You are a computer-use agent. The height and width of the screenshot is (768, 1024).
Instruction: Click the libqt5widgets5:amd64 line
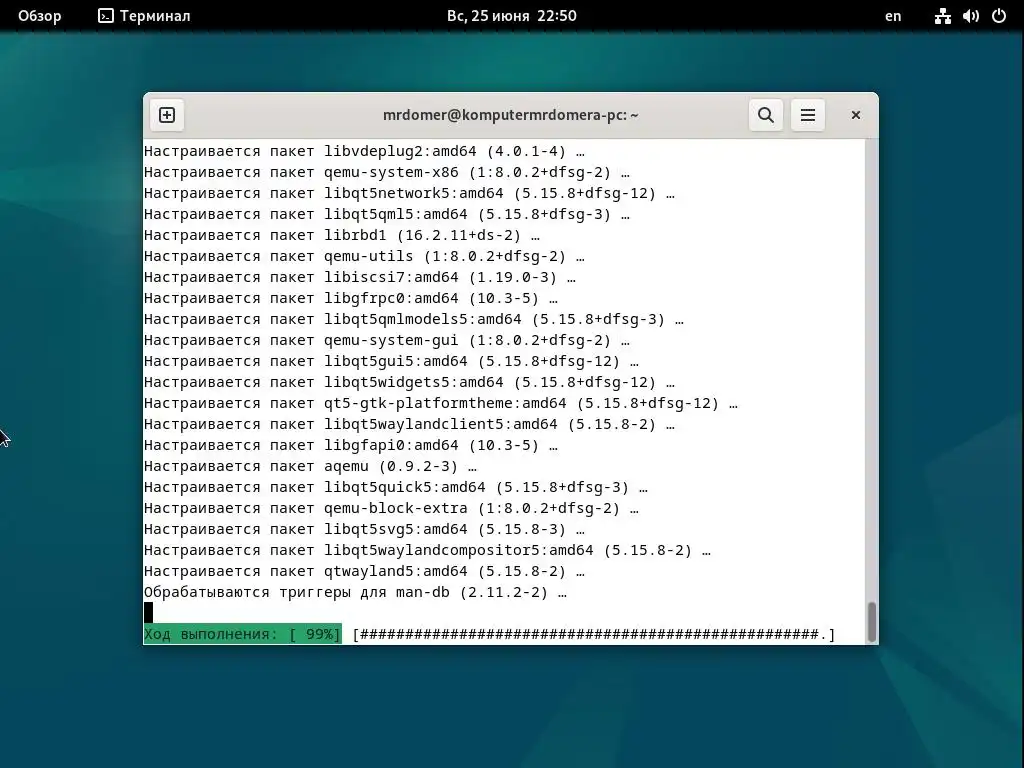coord(409,382)
